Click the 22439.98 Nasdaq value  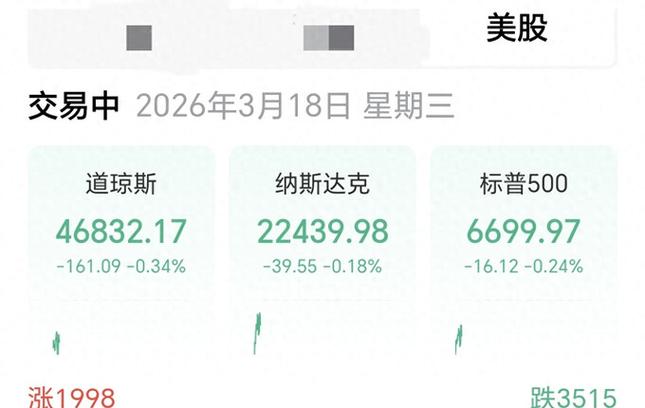pos(322,232)
